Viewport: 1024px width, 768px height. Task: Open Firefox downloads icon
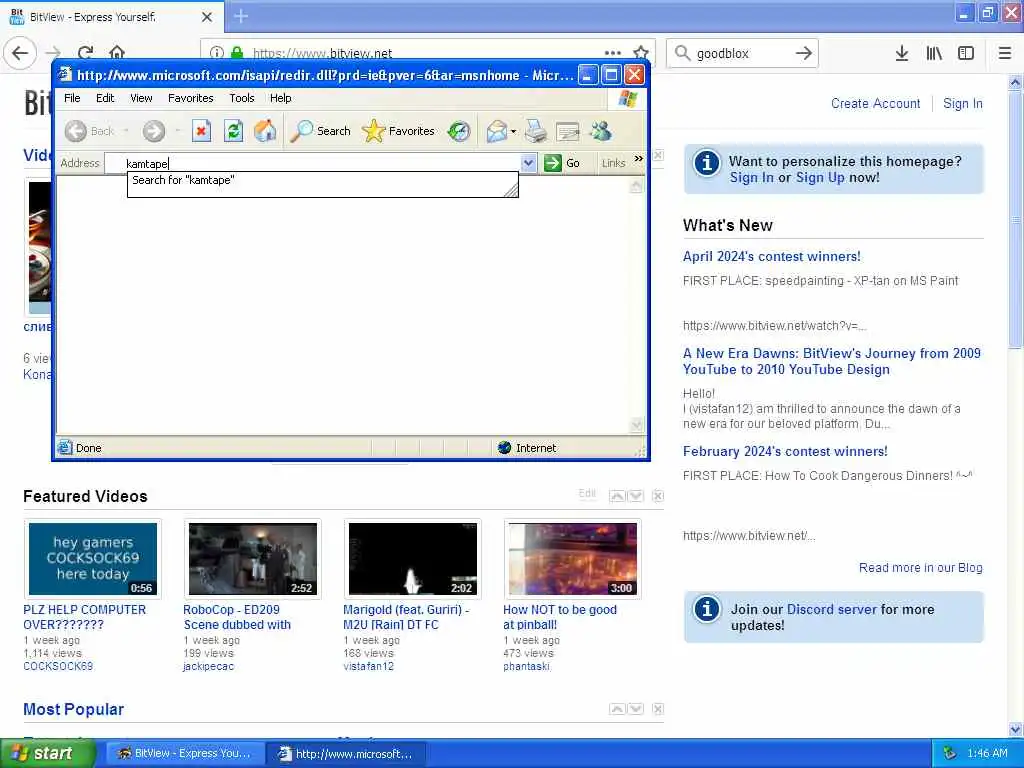902,53
